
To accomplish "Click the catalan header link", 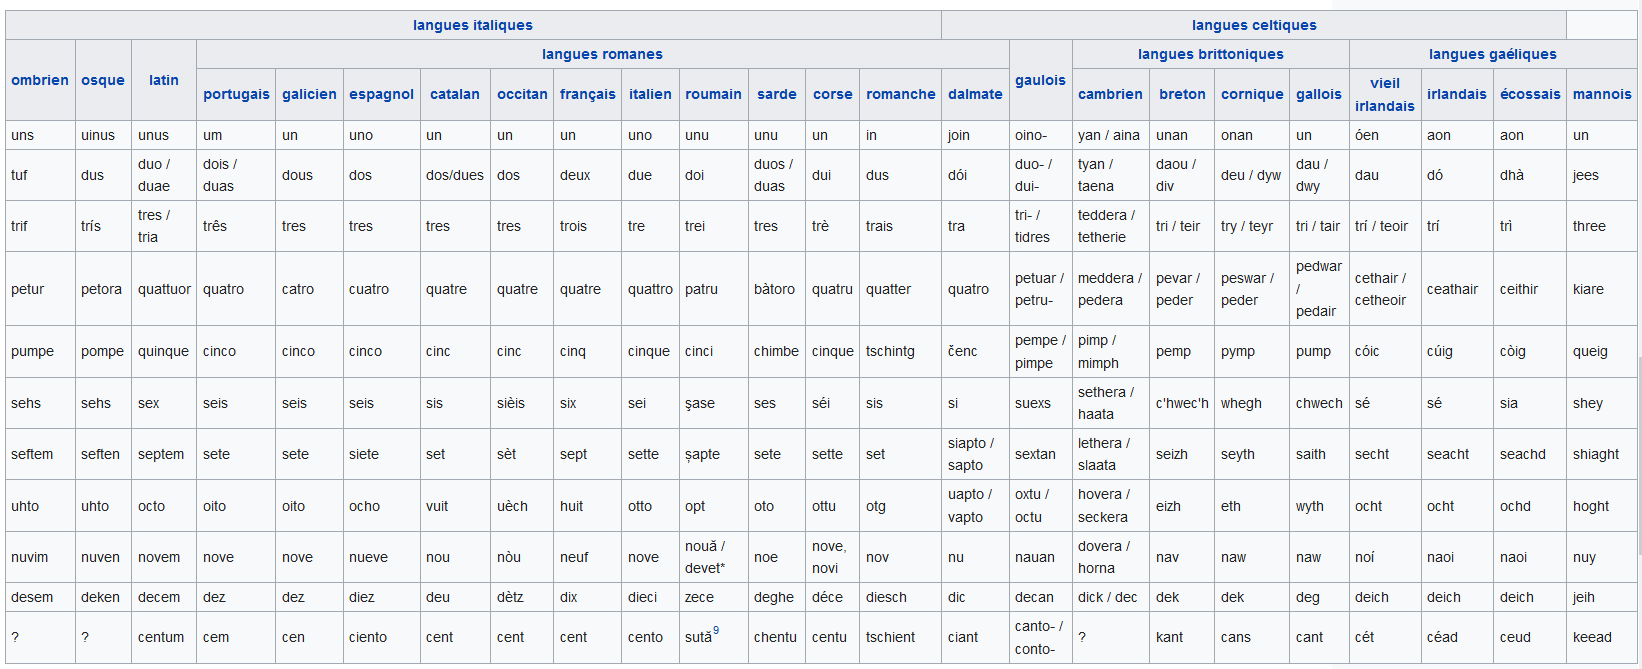I will tap(455, 94).
